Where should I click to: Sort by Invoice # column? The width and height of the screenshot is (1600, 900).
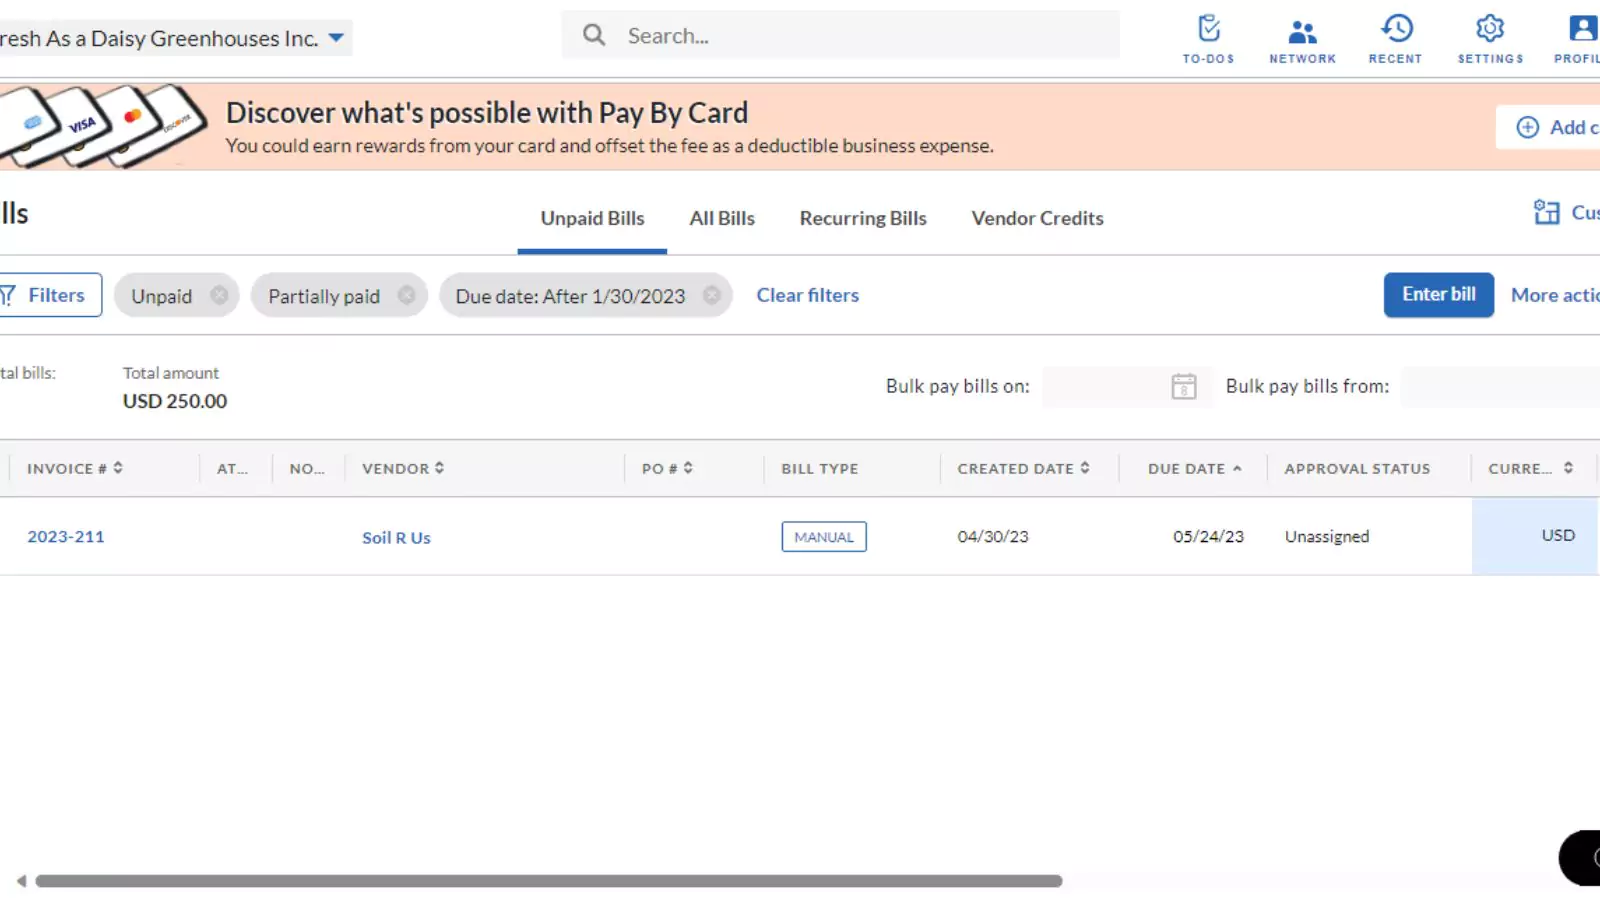(117, 468)
